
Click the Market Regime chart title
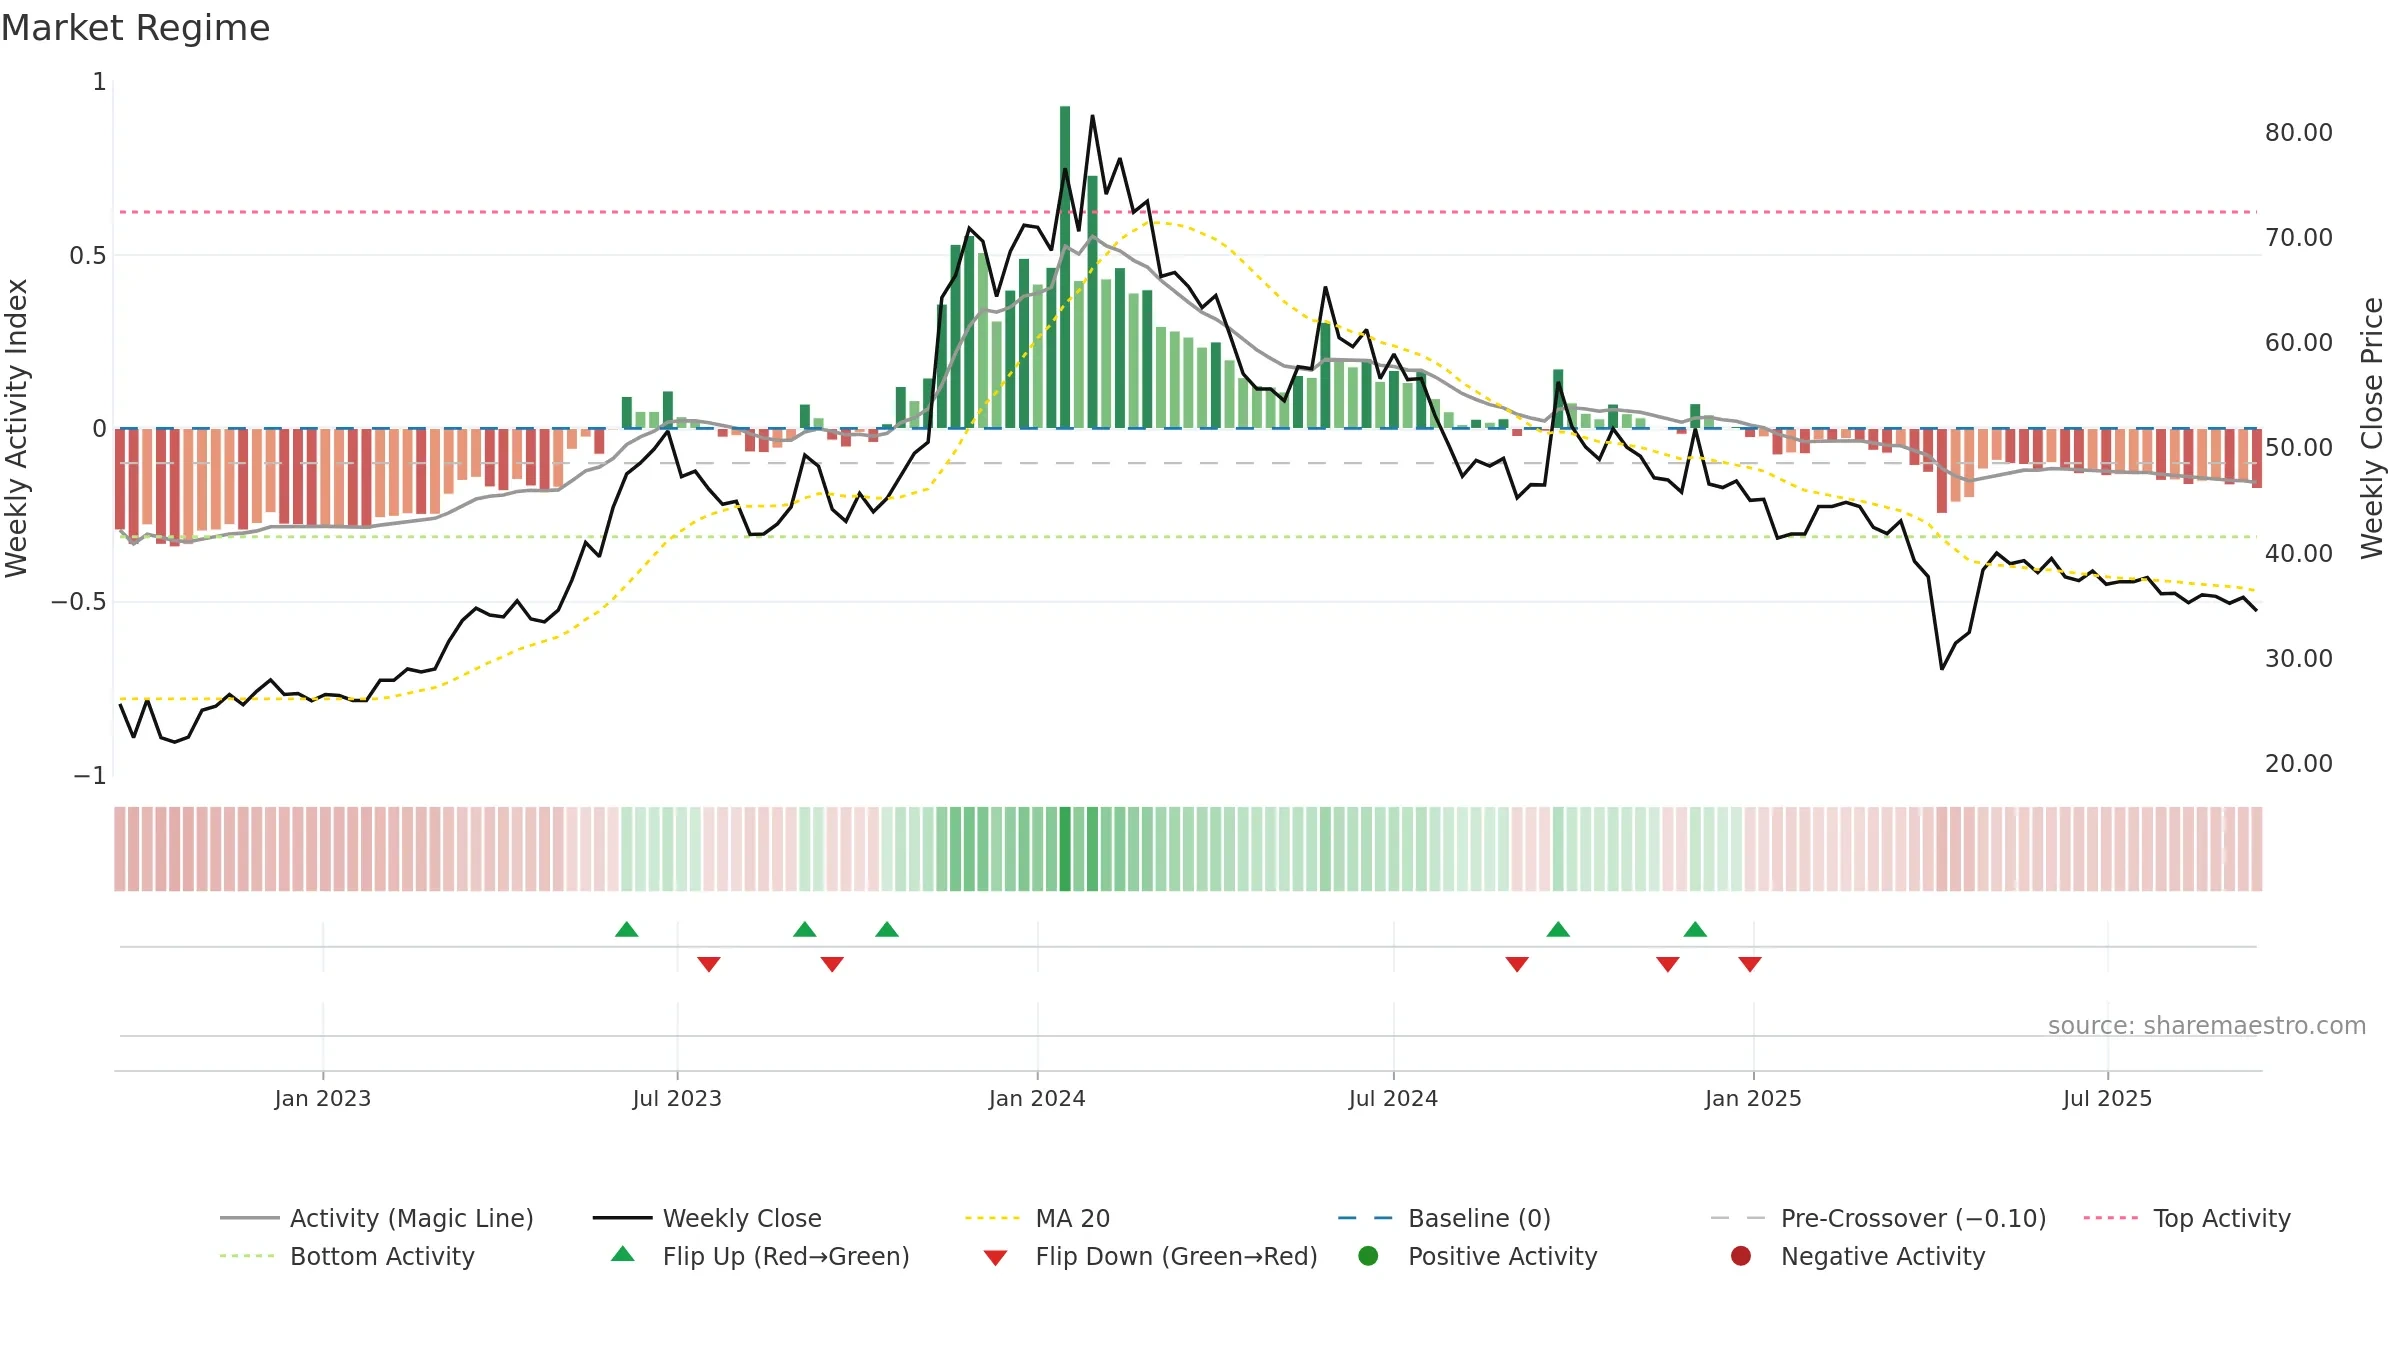pyautogui.click(x=135, y=28)
